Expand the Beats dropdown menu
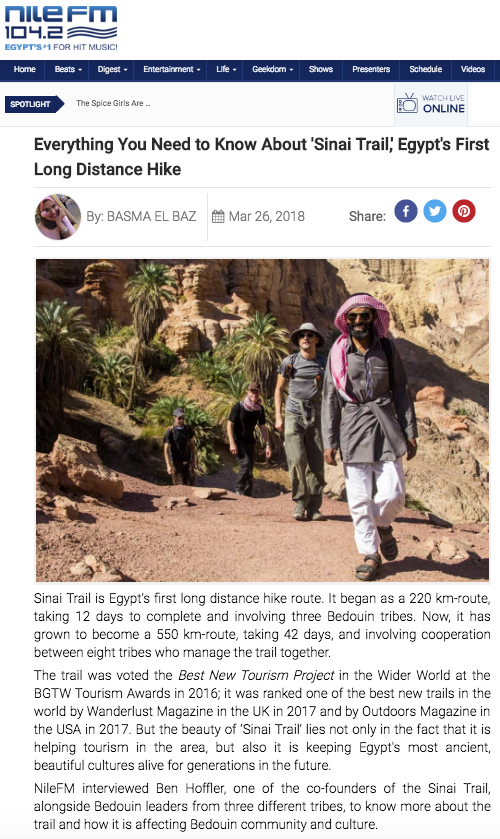This screenshot has width=500, height=839. (x=68, y=70)
